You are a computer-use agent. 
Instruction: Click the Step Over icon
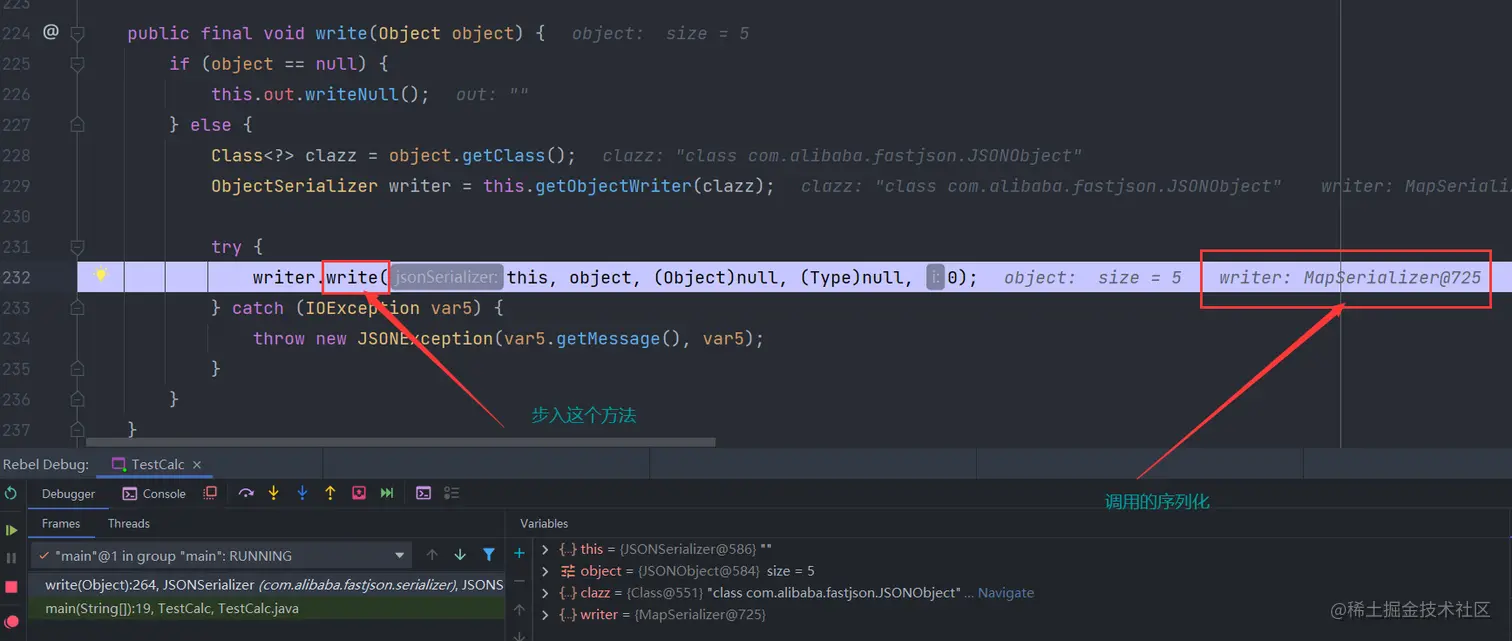pyautogui.click(x=246, y=493)
